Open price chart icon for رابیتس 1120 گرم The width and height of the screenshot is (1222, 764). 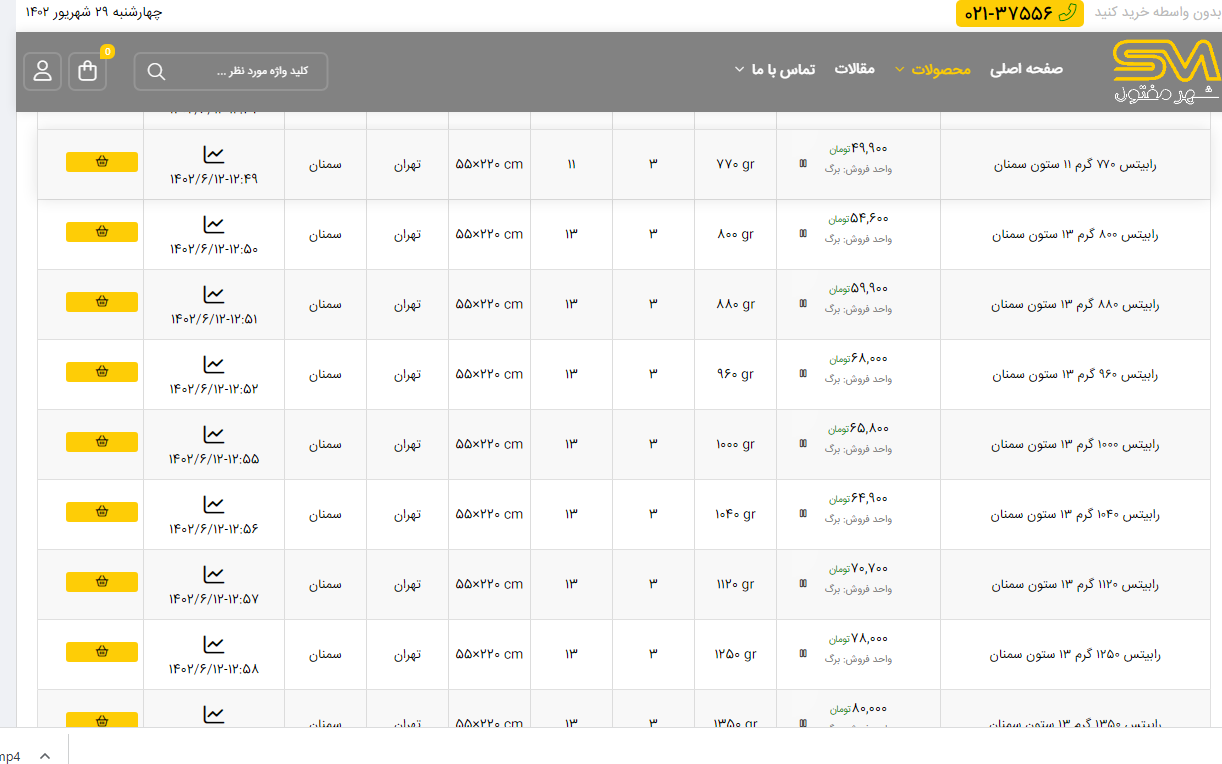tap(213, 574)
